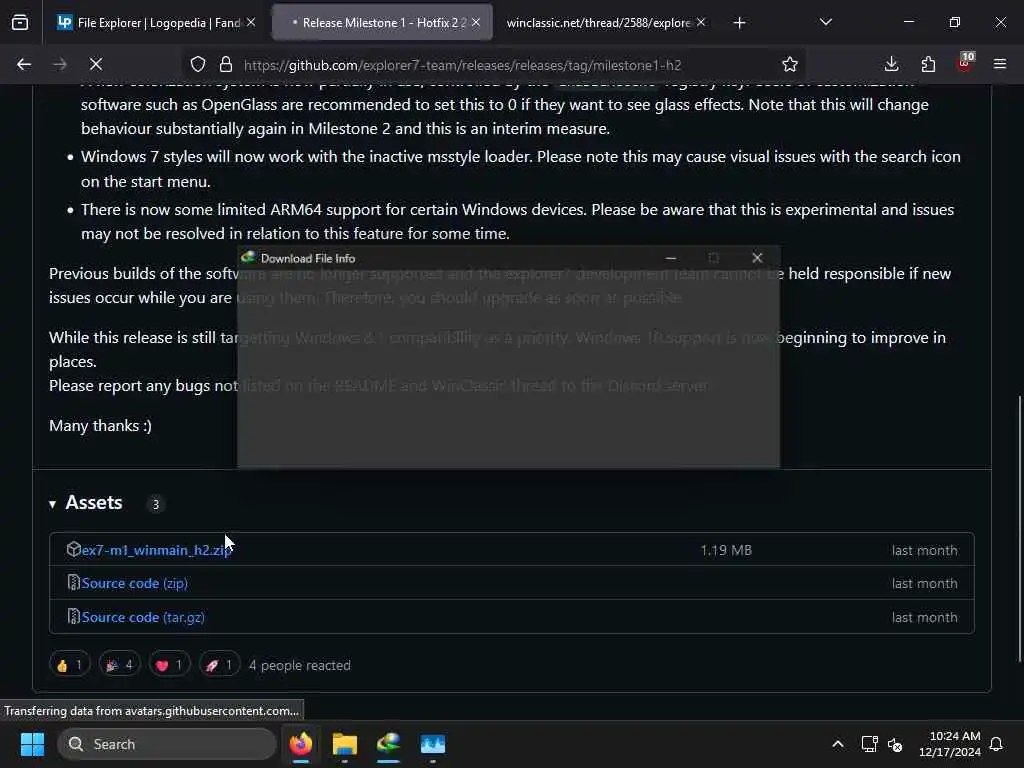Open the extension with badge 10
The width and height of the screenshot is (1024, 768).
coord(965,63)
